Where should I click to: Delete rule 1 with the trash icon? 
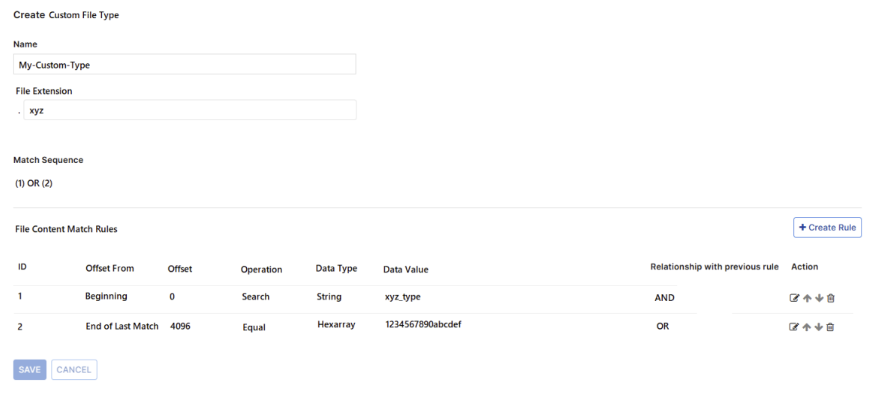[830, 298]
